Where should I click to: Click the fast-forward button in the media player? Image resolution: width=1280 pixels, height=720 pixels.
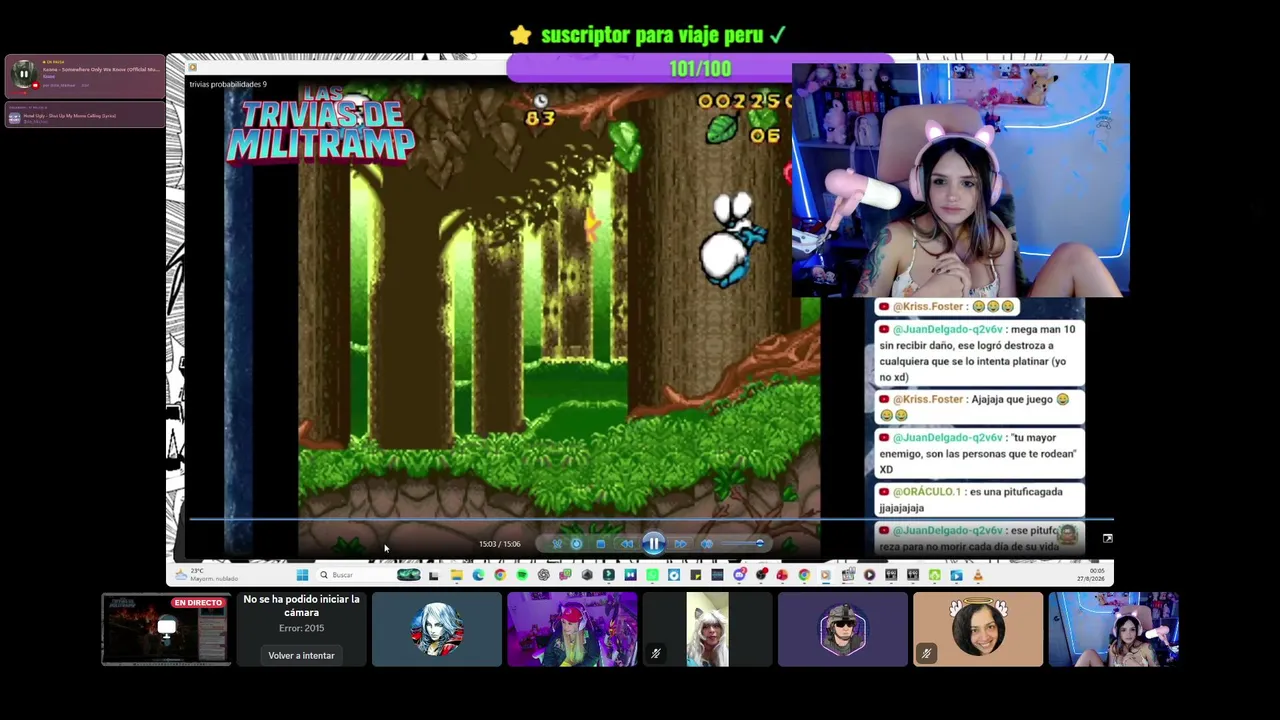click(680, 544)
